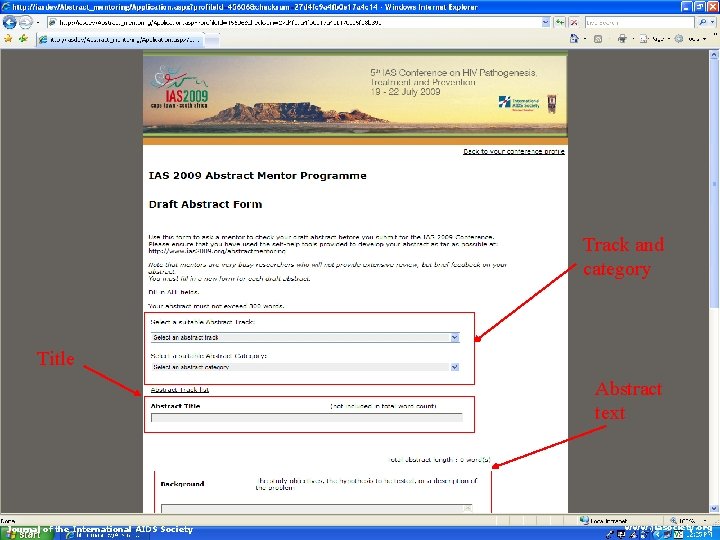The height and width of the screenshot is (540, 720).
Task: Click the International AIDS Society logo
Action: click(519, 103)
